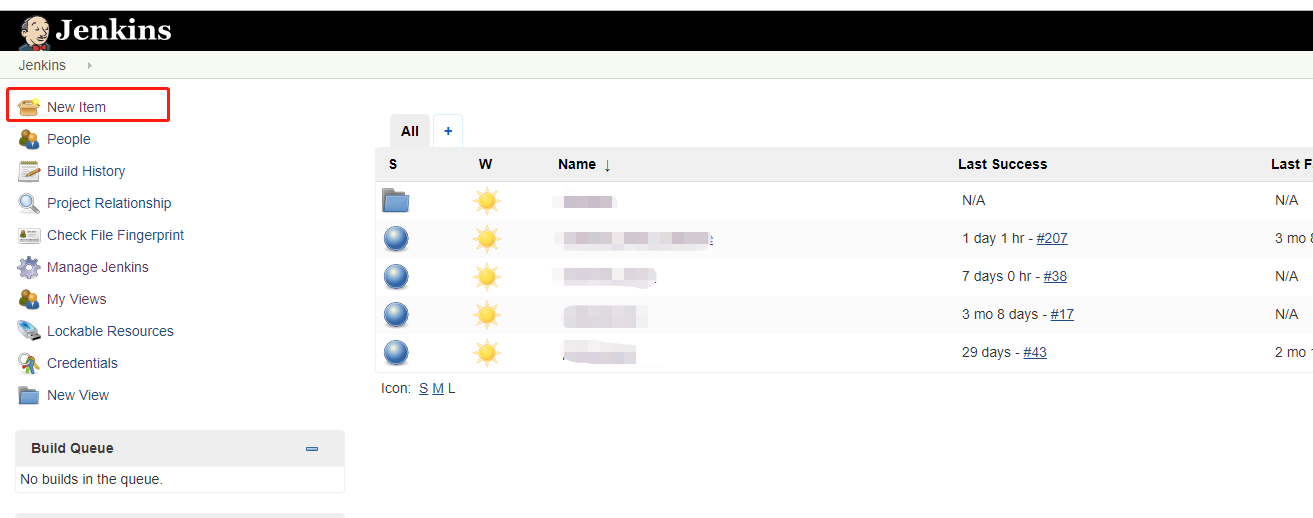This screenshot has height=518, width=1313.
Task: Click the New Item box icon
Action: (x=29, y=107)
